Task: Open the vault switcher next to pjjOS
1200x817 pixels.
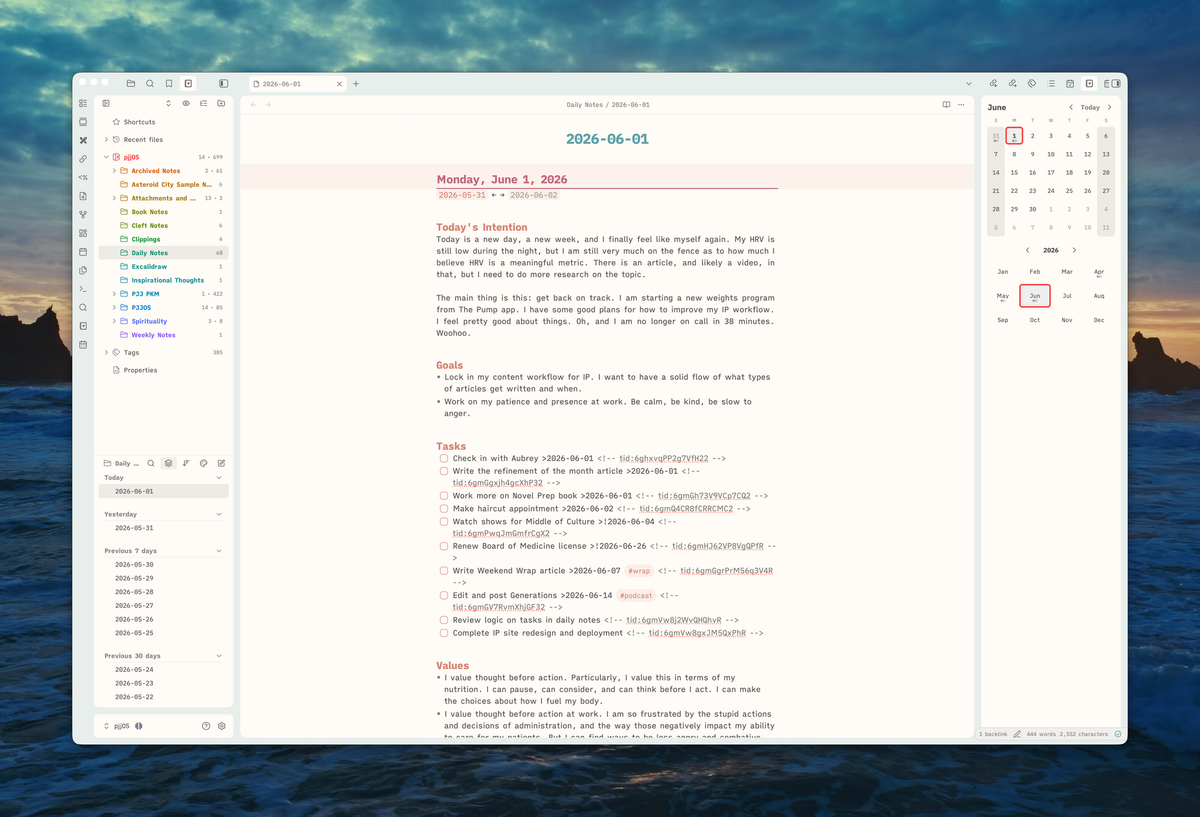Action: point(107,726)
